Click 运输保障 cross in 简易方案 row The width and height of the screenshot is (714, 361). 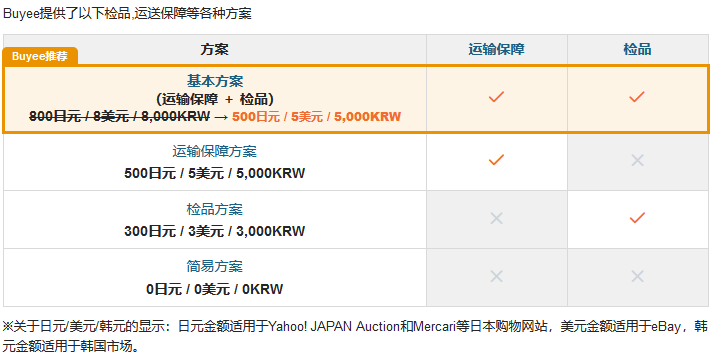pyautogui.click(x=496, y=276)
